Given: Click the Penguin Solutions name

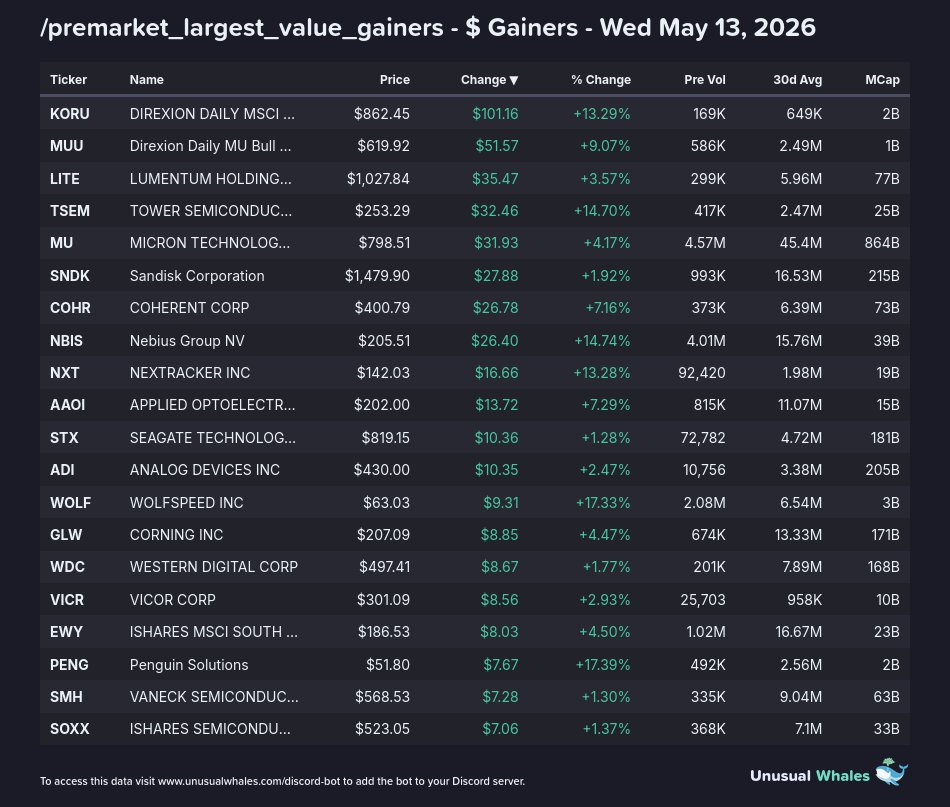Looking at the screenshot, I should coord(189,665).
